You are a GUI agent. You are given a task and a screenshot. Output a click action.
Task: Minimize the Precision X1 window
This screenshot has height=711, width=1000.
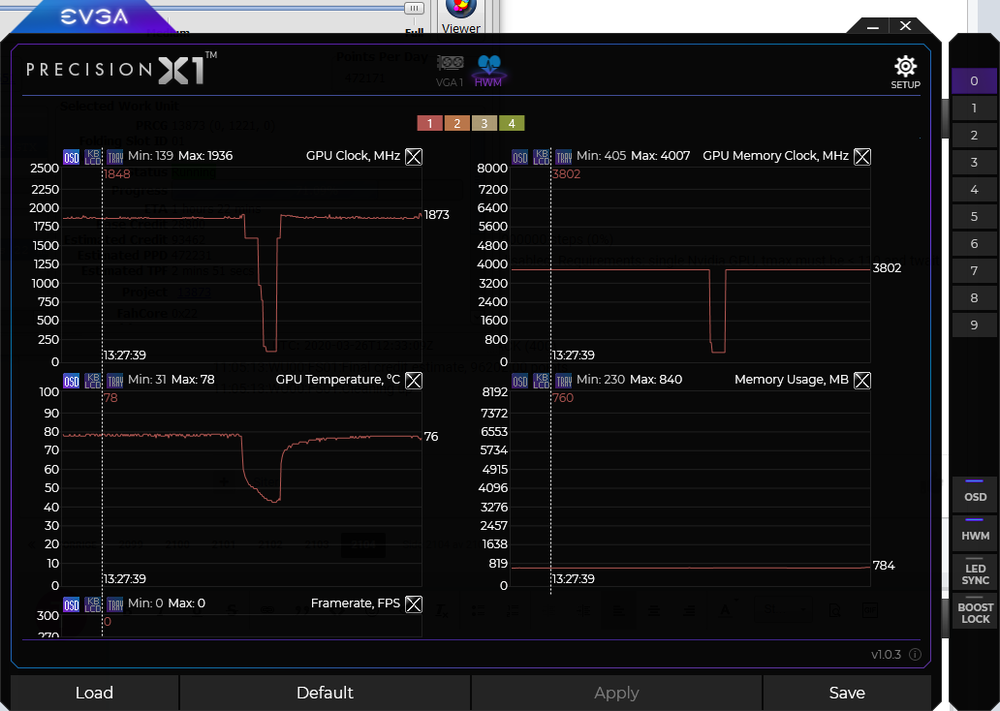(873, 27)
